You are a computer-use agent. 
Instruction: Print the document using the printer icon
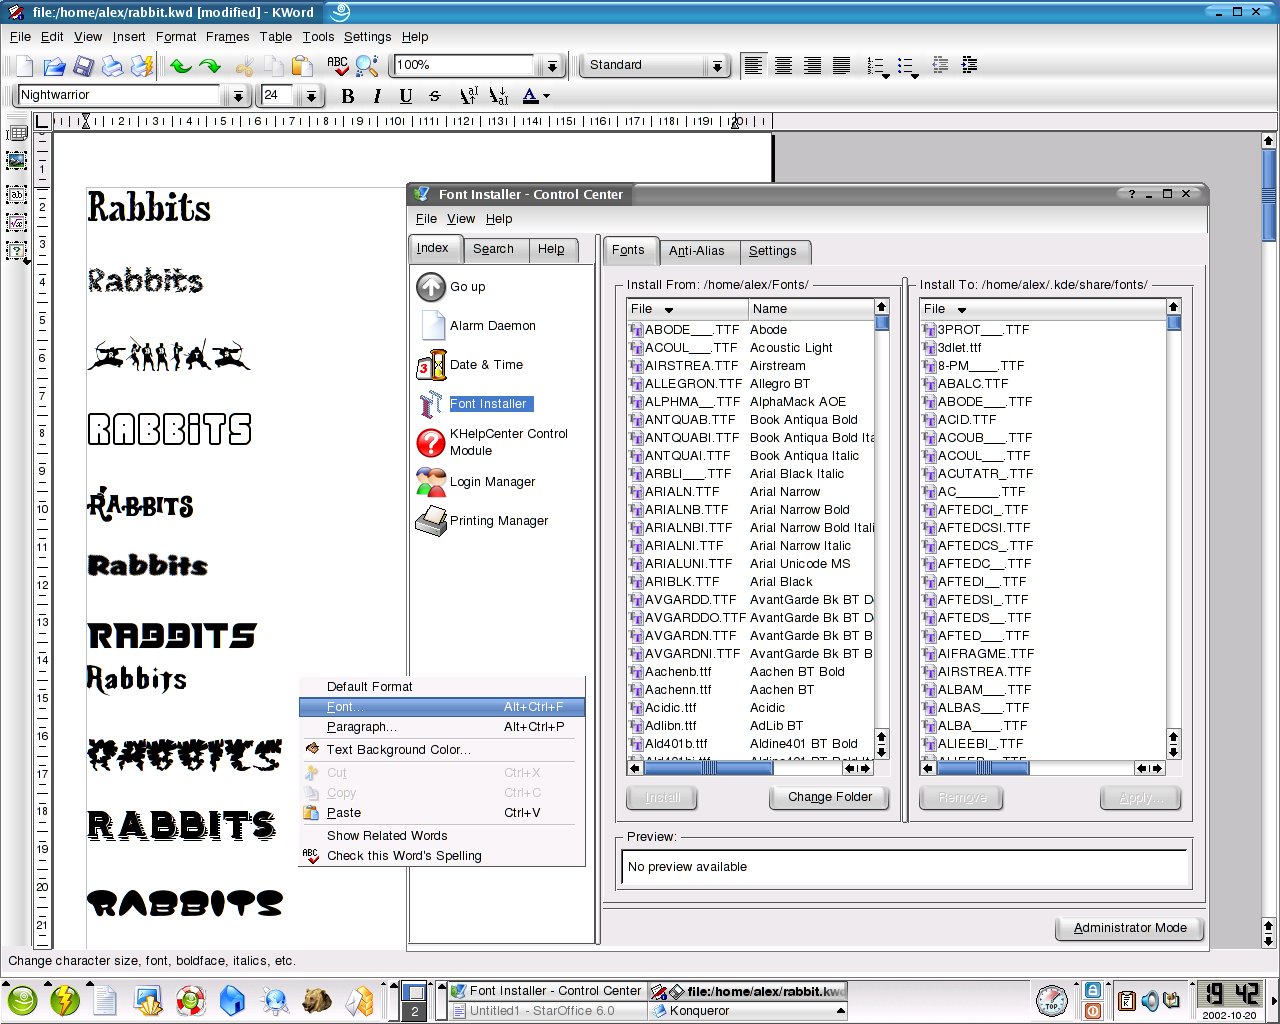click(x=113, y=66)
